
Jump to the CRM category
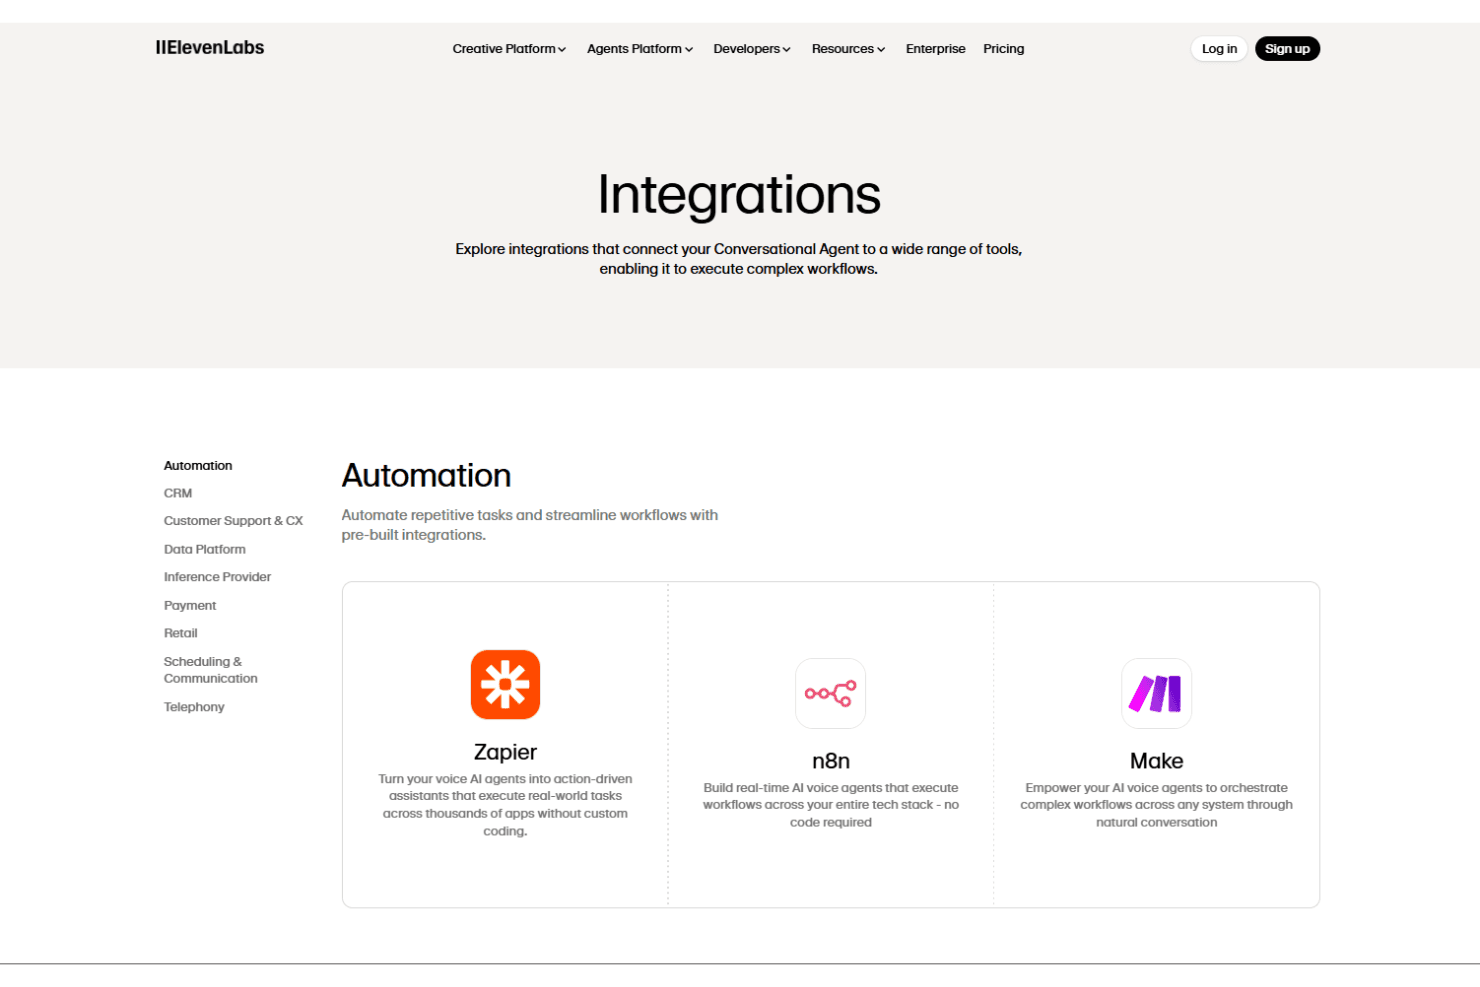click(178, 494)
